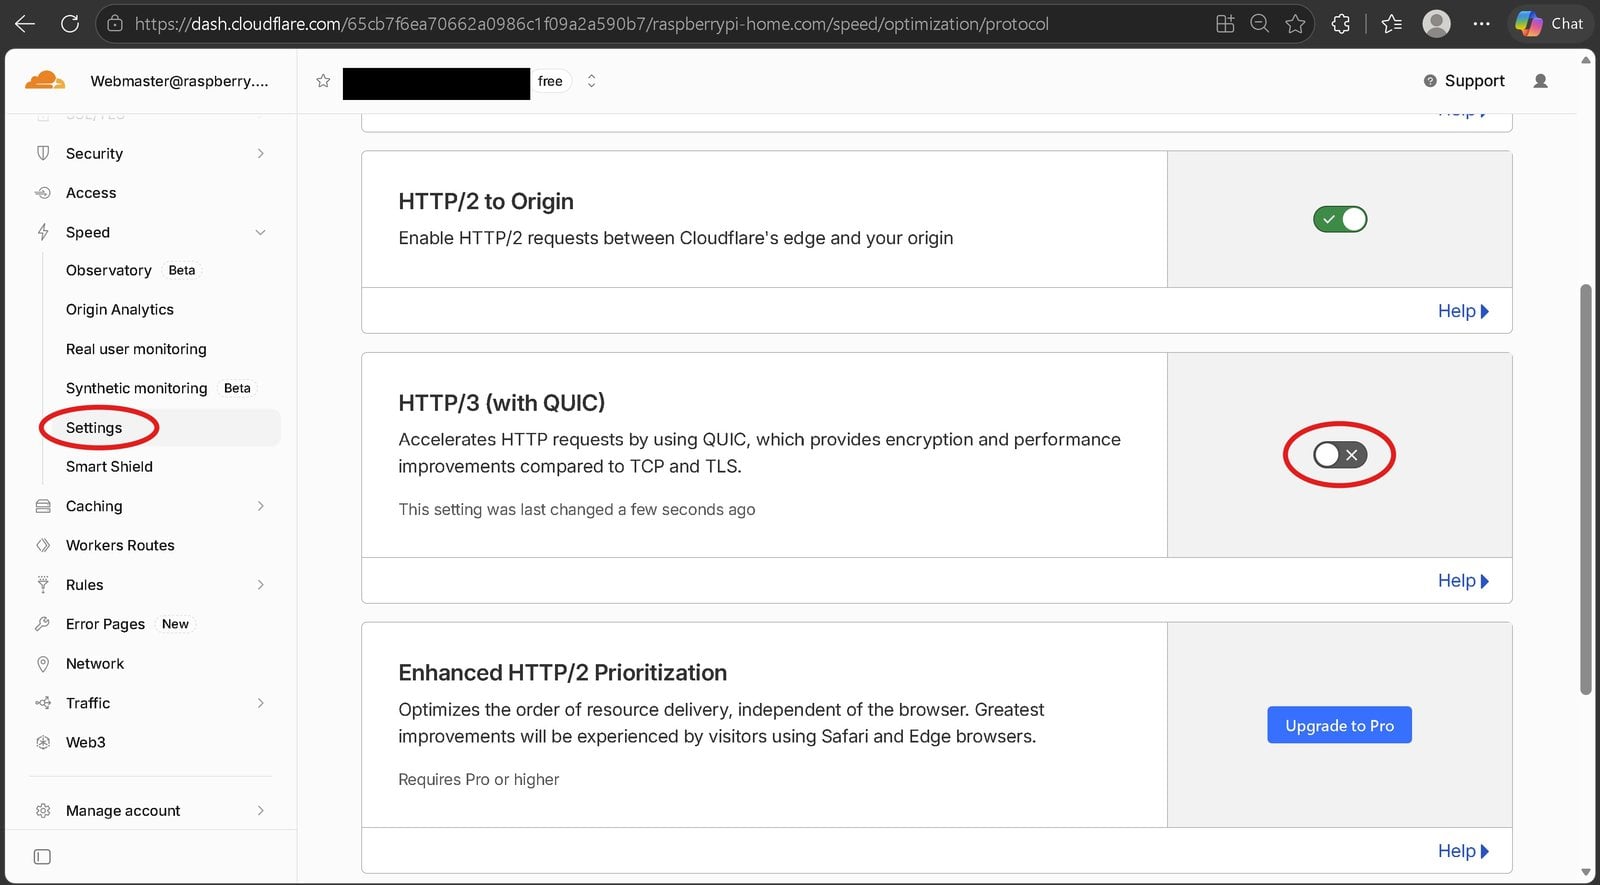Click the Network sidebar label

point(95,664)
